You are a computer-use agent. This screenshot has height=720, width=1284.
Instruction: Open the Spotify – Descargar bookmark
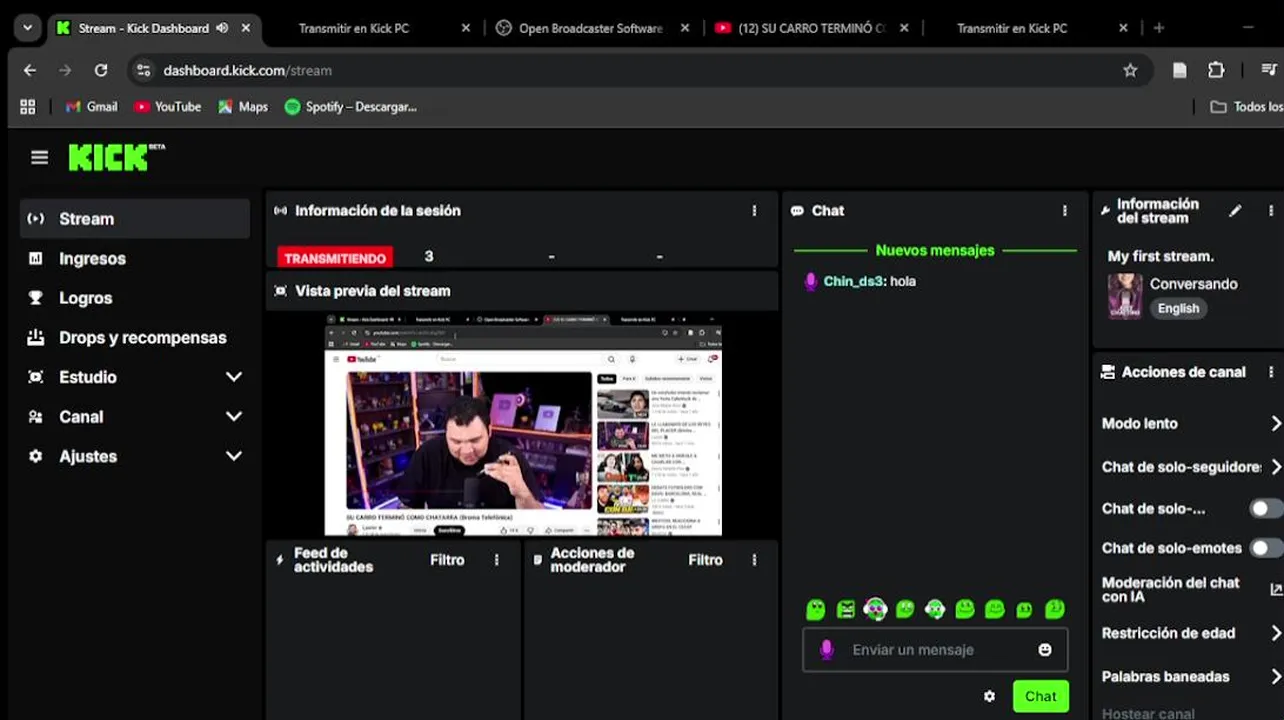[350, 107]
